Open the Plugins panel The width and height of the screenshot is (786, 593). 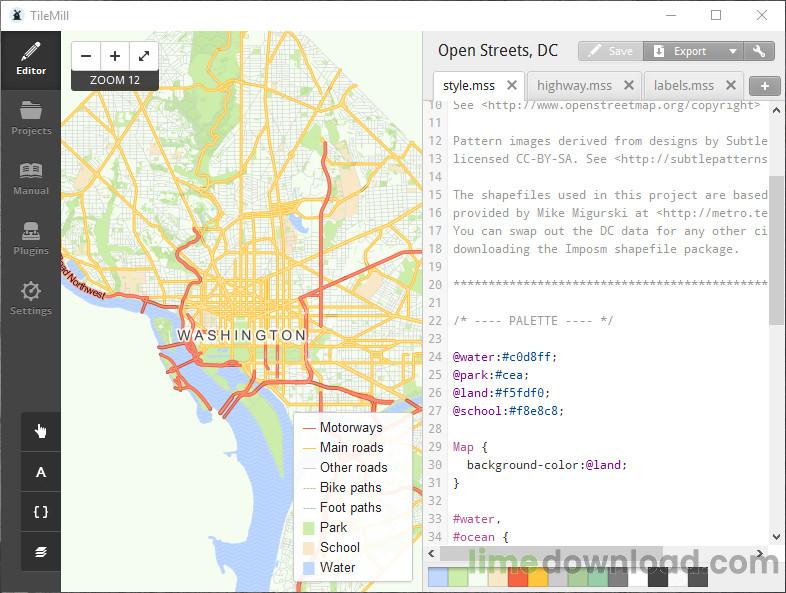tap(31, 240)
